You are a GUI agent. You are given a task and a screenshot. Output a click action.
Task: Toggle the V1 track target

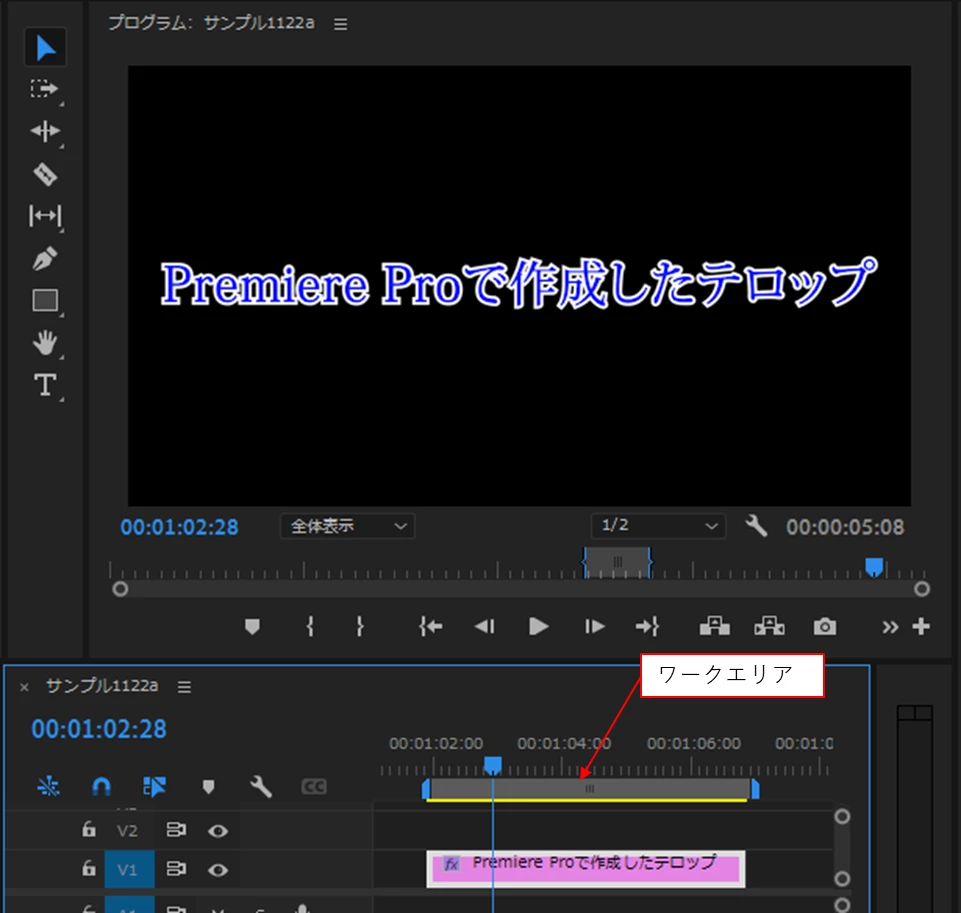[x=129, y=869]
